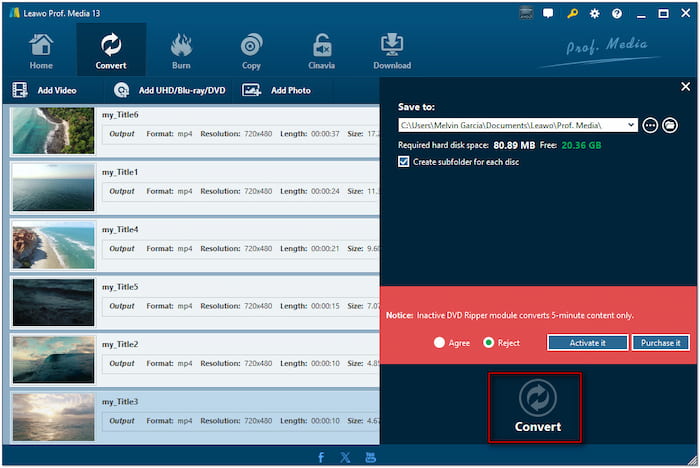
Task: Open the feedback chat bubble icon
Action: [x=548, y=13]
